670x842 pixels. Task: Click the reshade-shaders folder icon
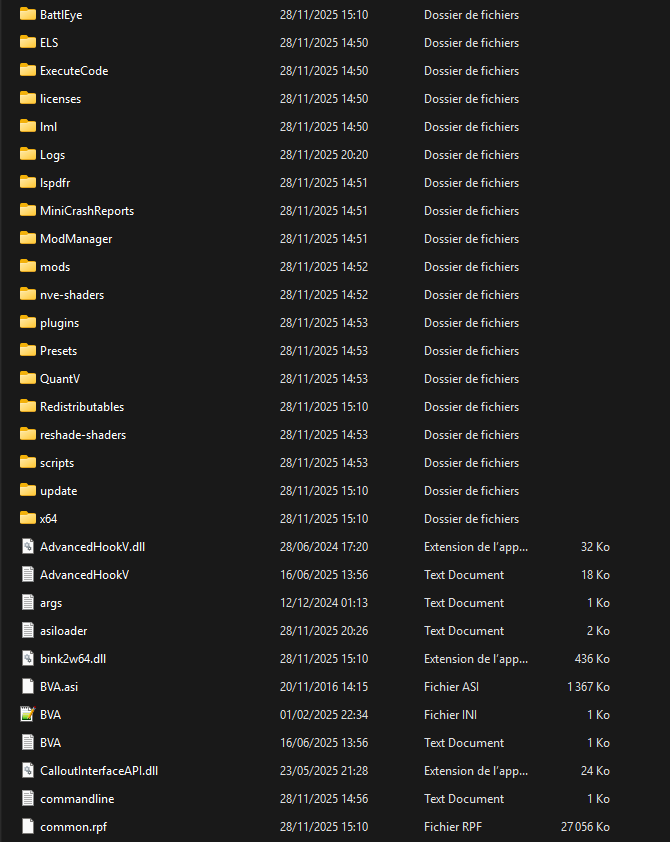(x=27, y=434)
